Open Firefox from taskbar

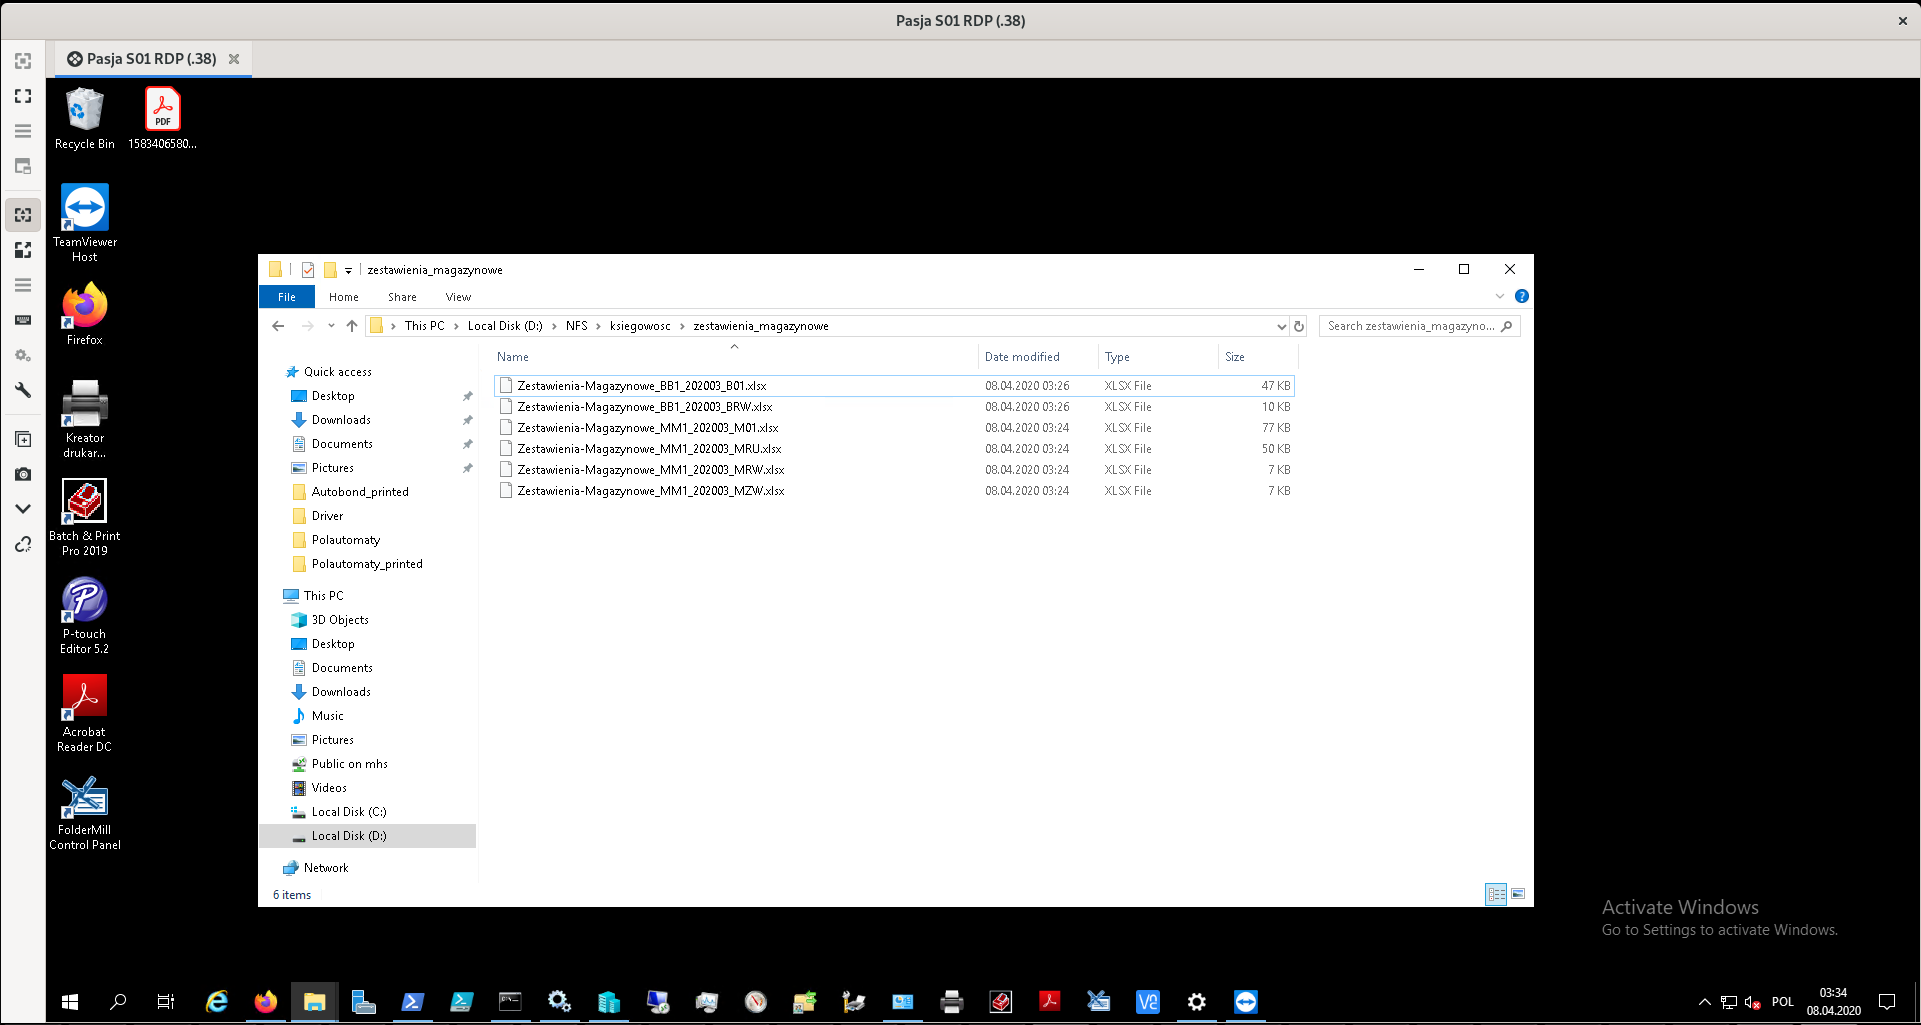(x=265, y=1001)
